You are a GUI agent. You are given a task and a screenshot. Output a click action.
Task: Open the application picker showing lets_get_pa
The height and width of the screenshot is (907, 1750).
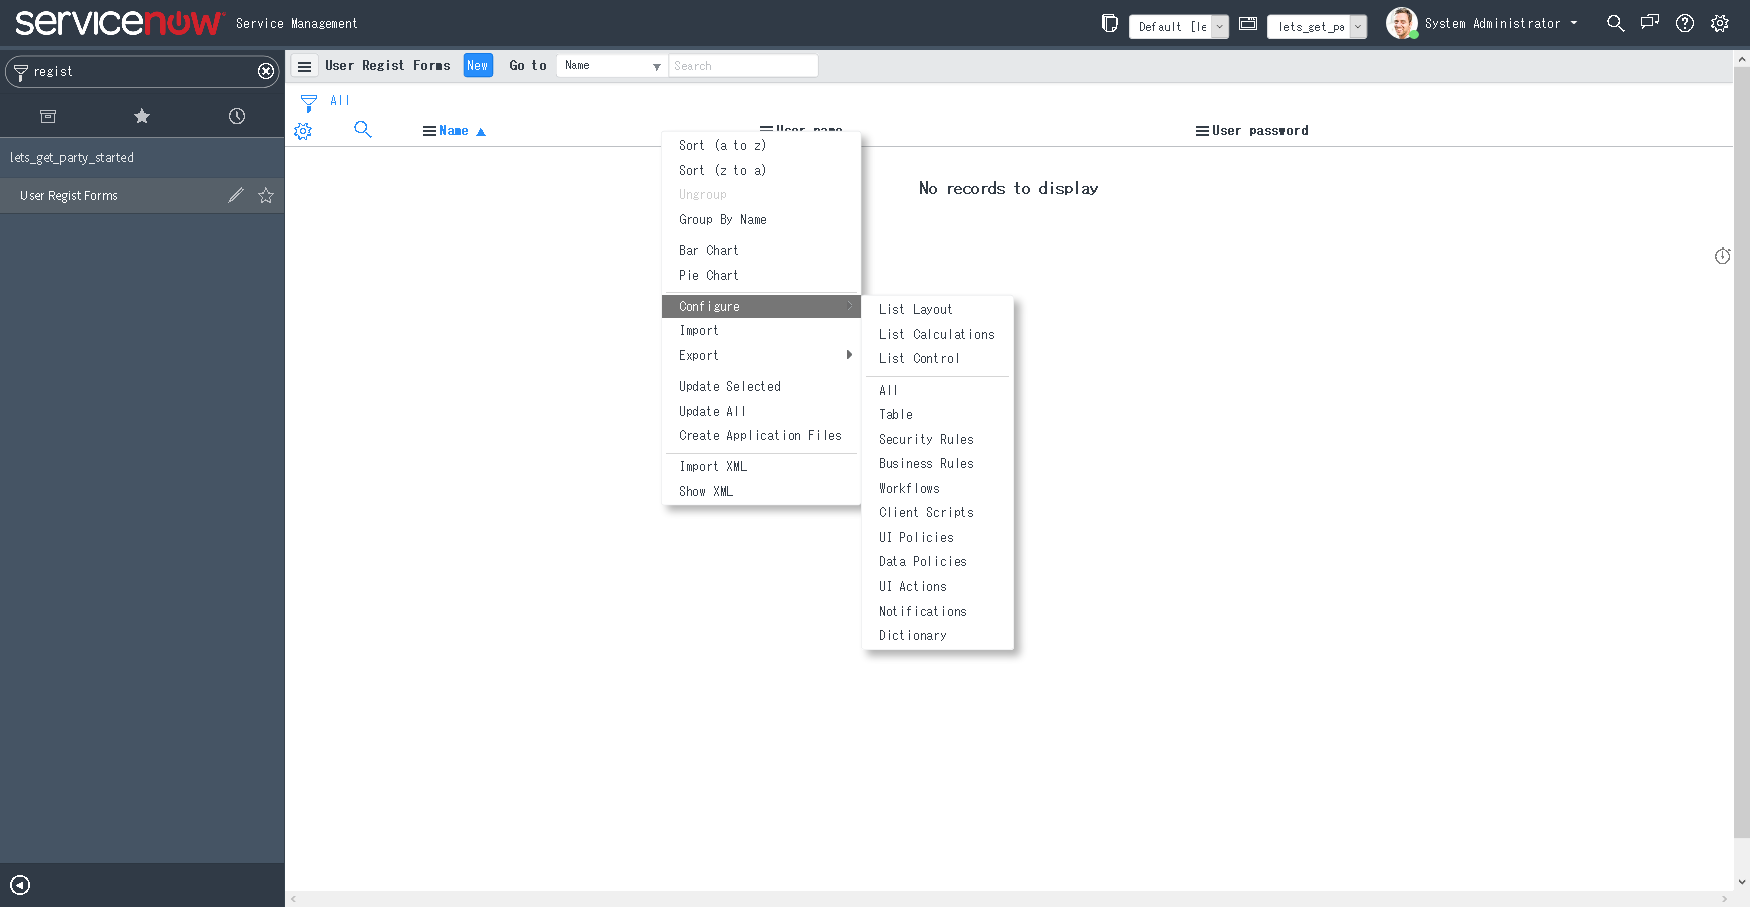[1317, 26]
